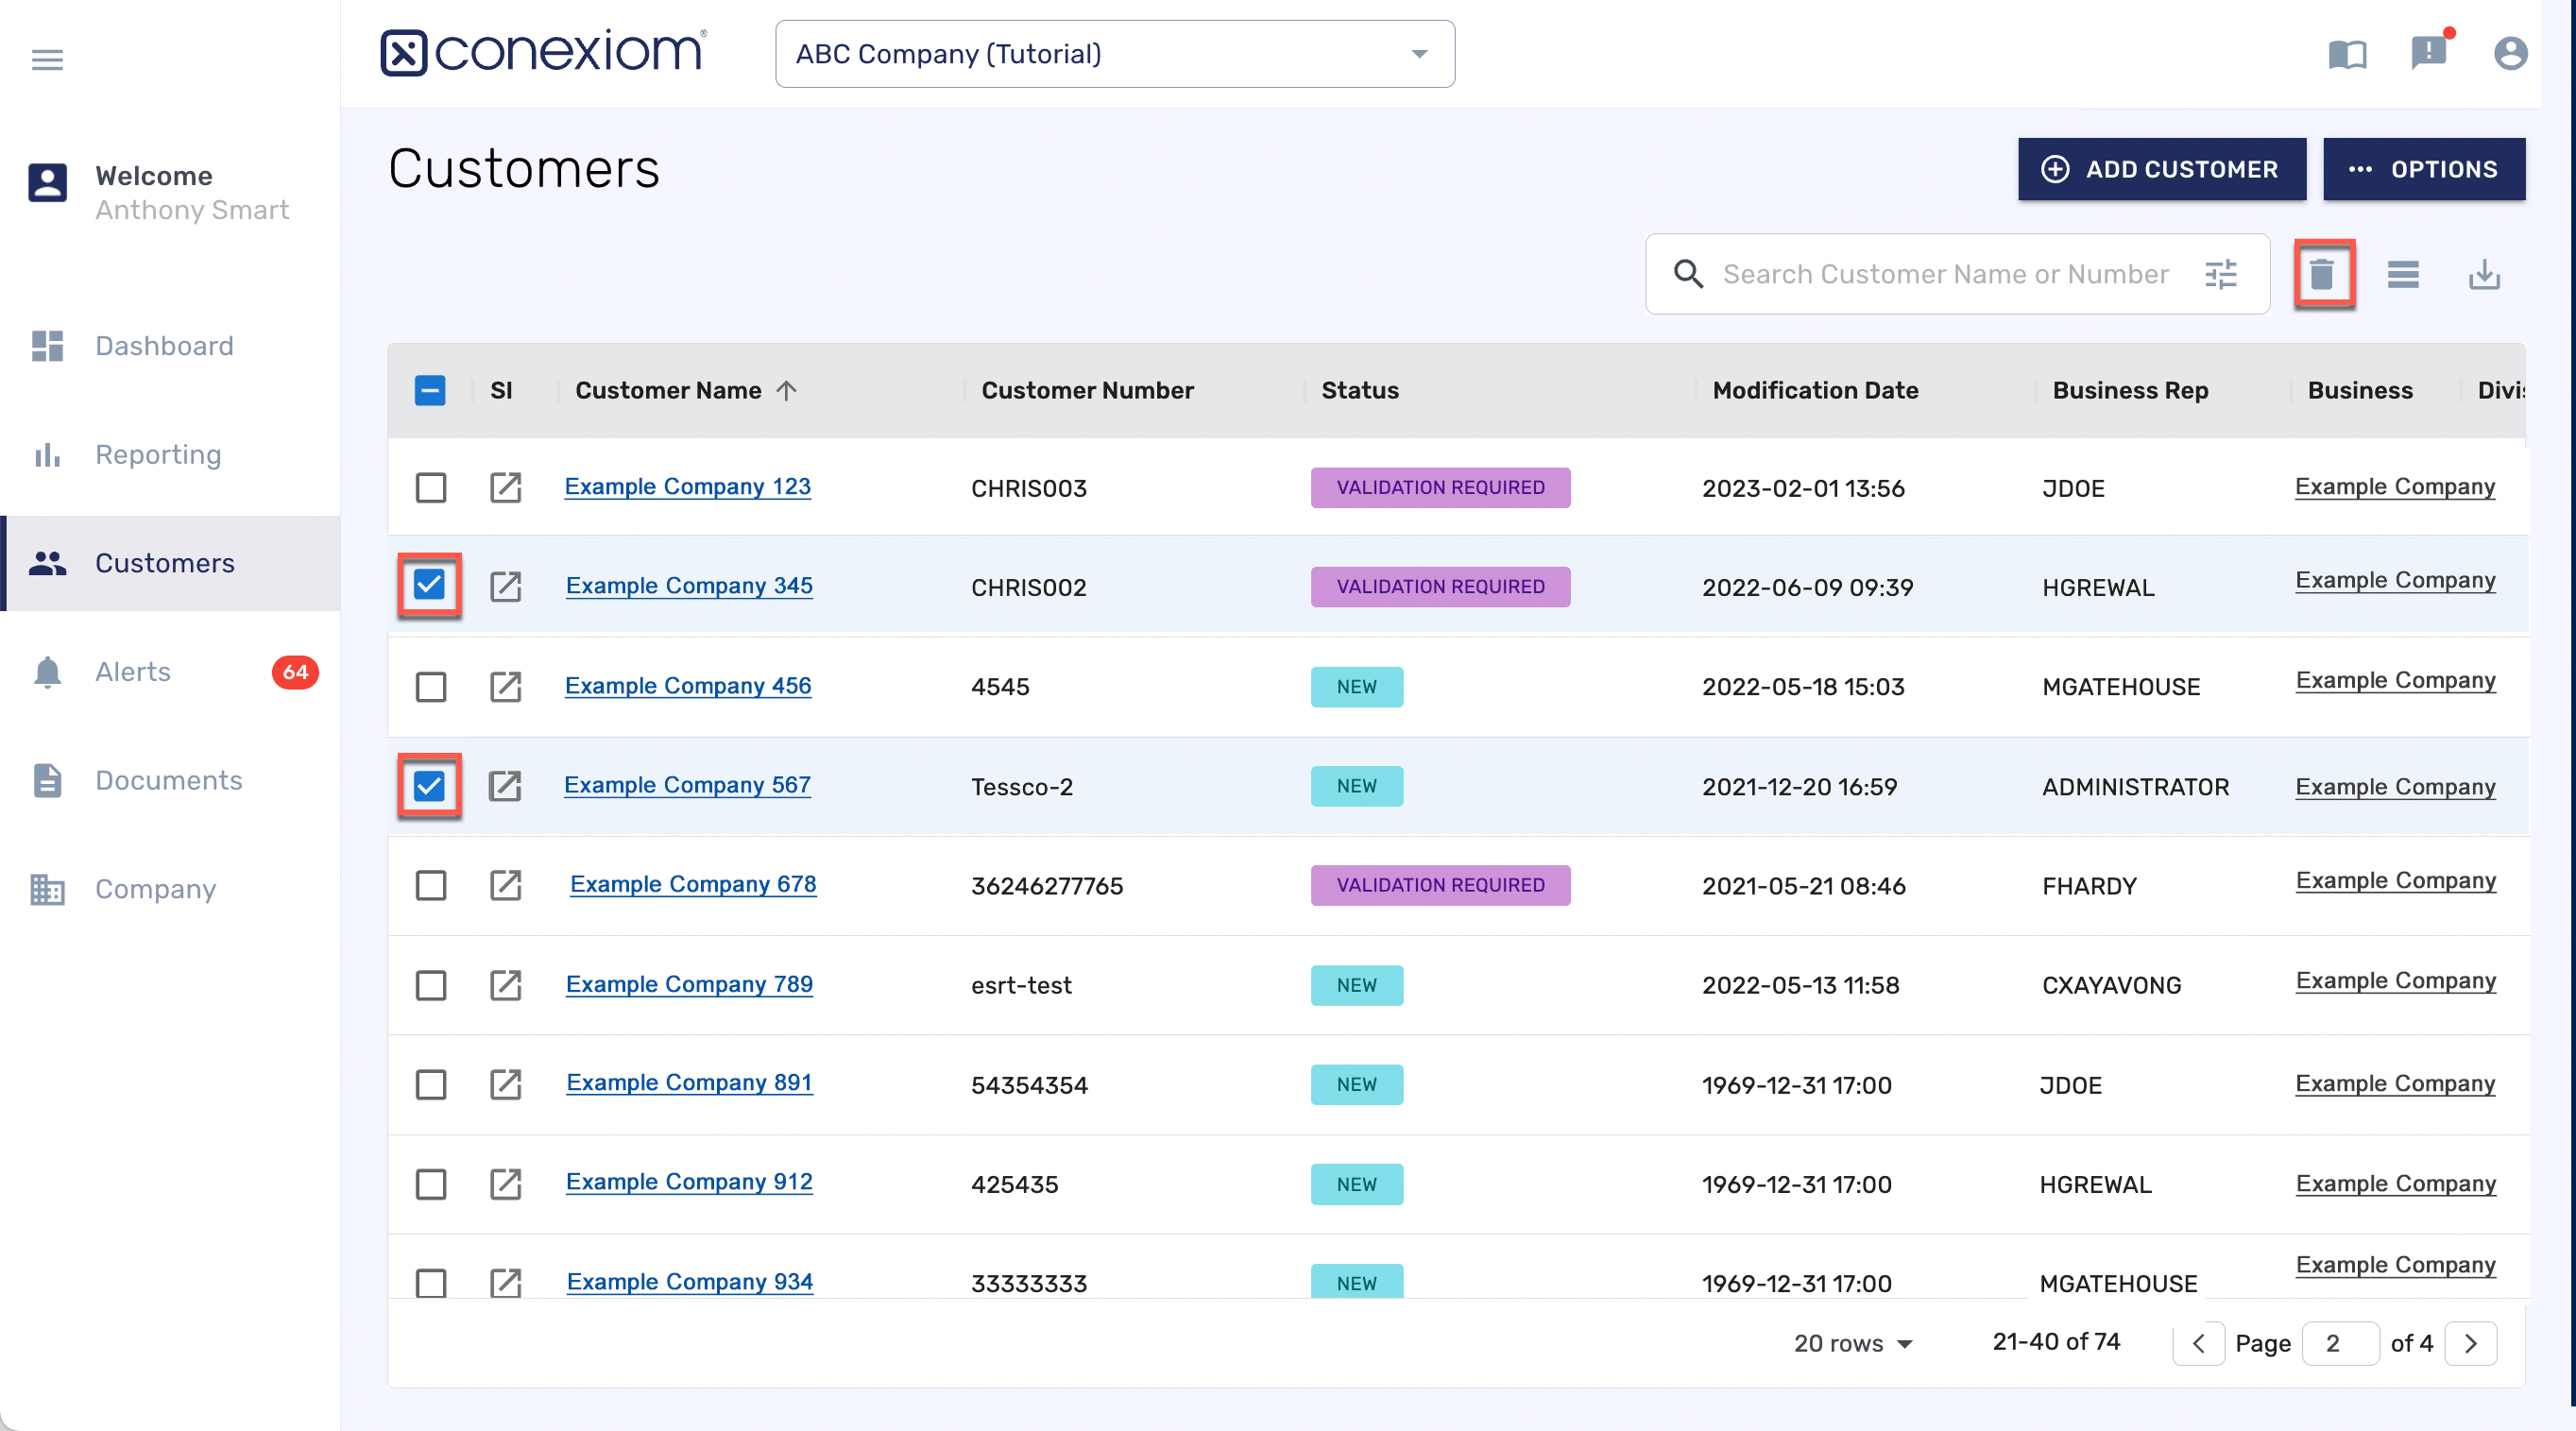Viewport: 2576px width, 1431px height.
Task: Open the download export icon
Action: 2483,274
